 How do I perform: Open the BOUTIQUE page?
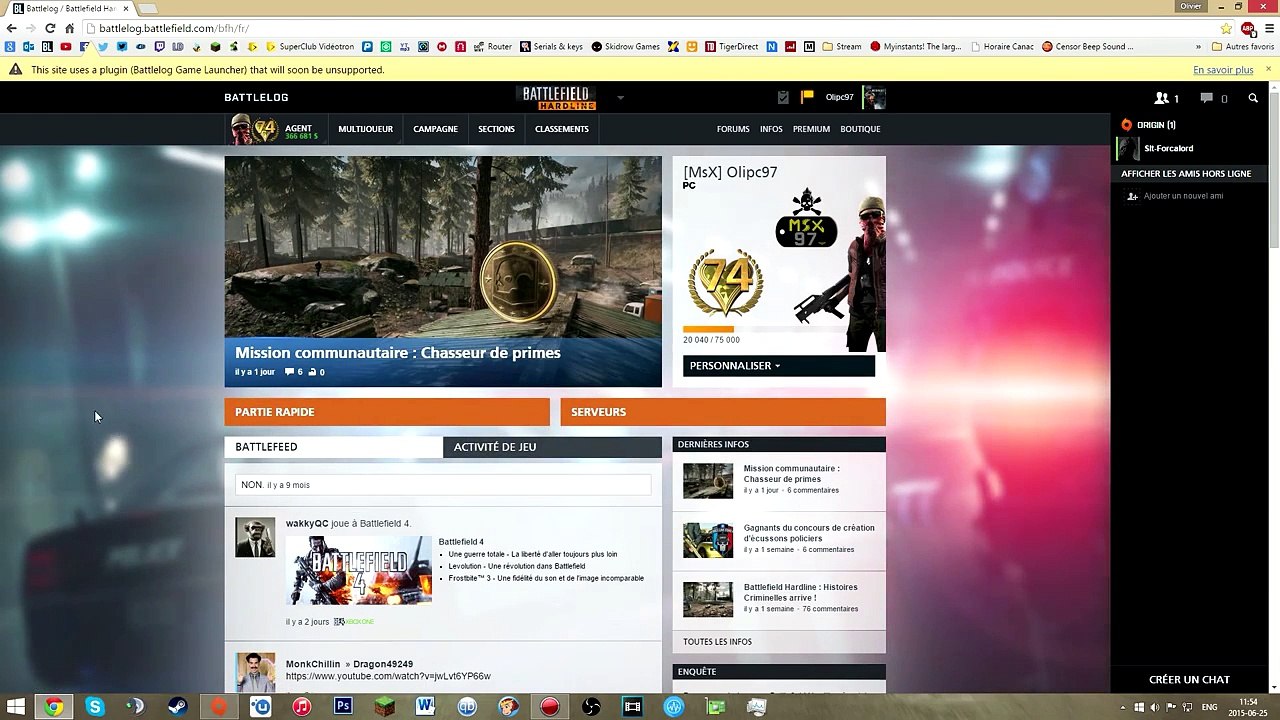tap(860, 129)
